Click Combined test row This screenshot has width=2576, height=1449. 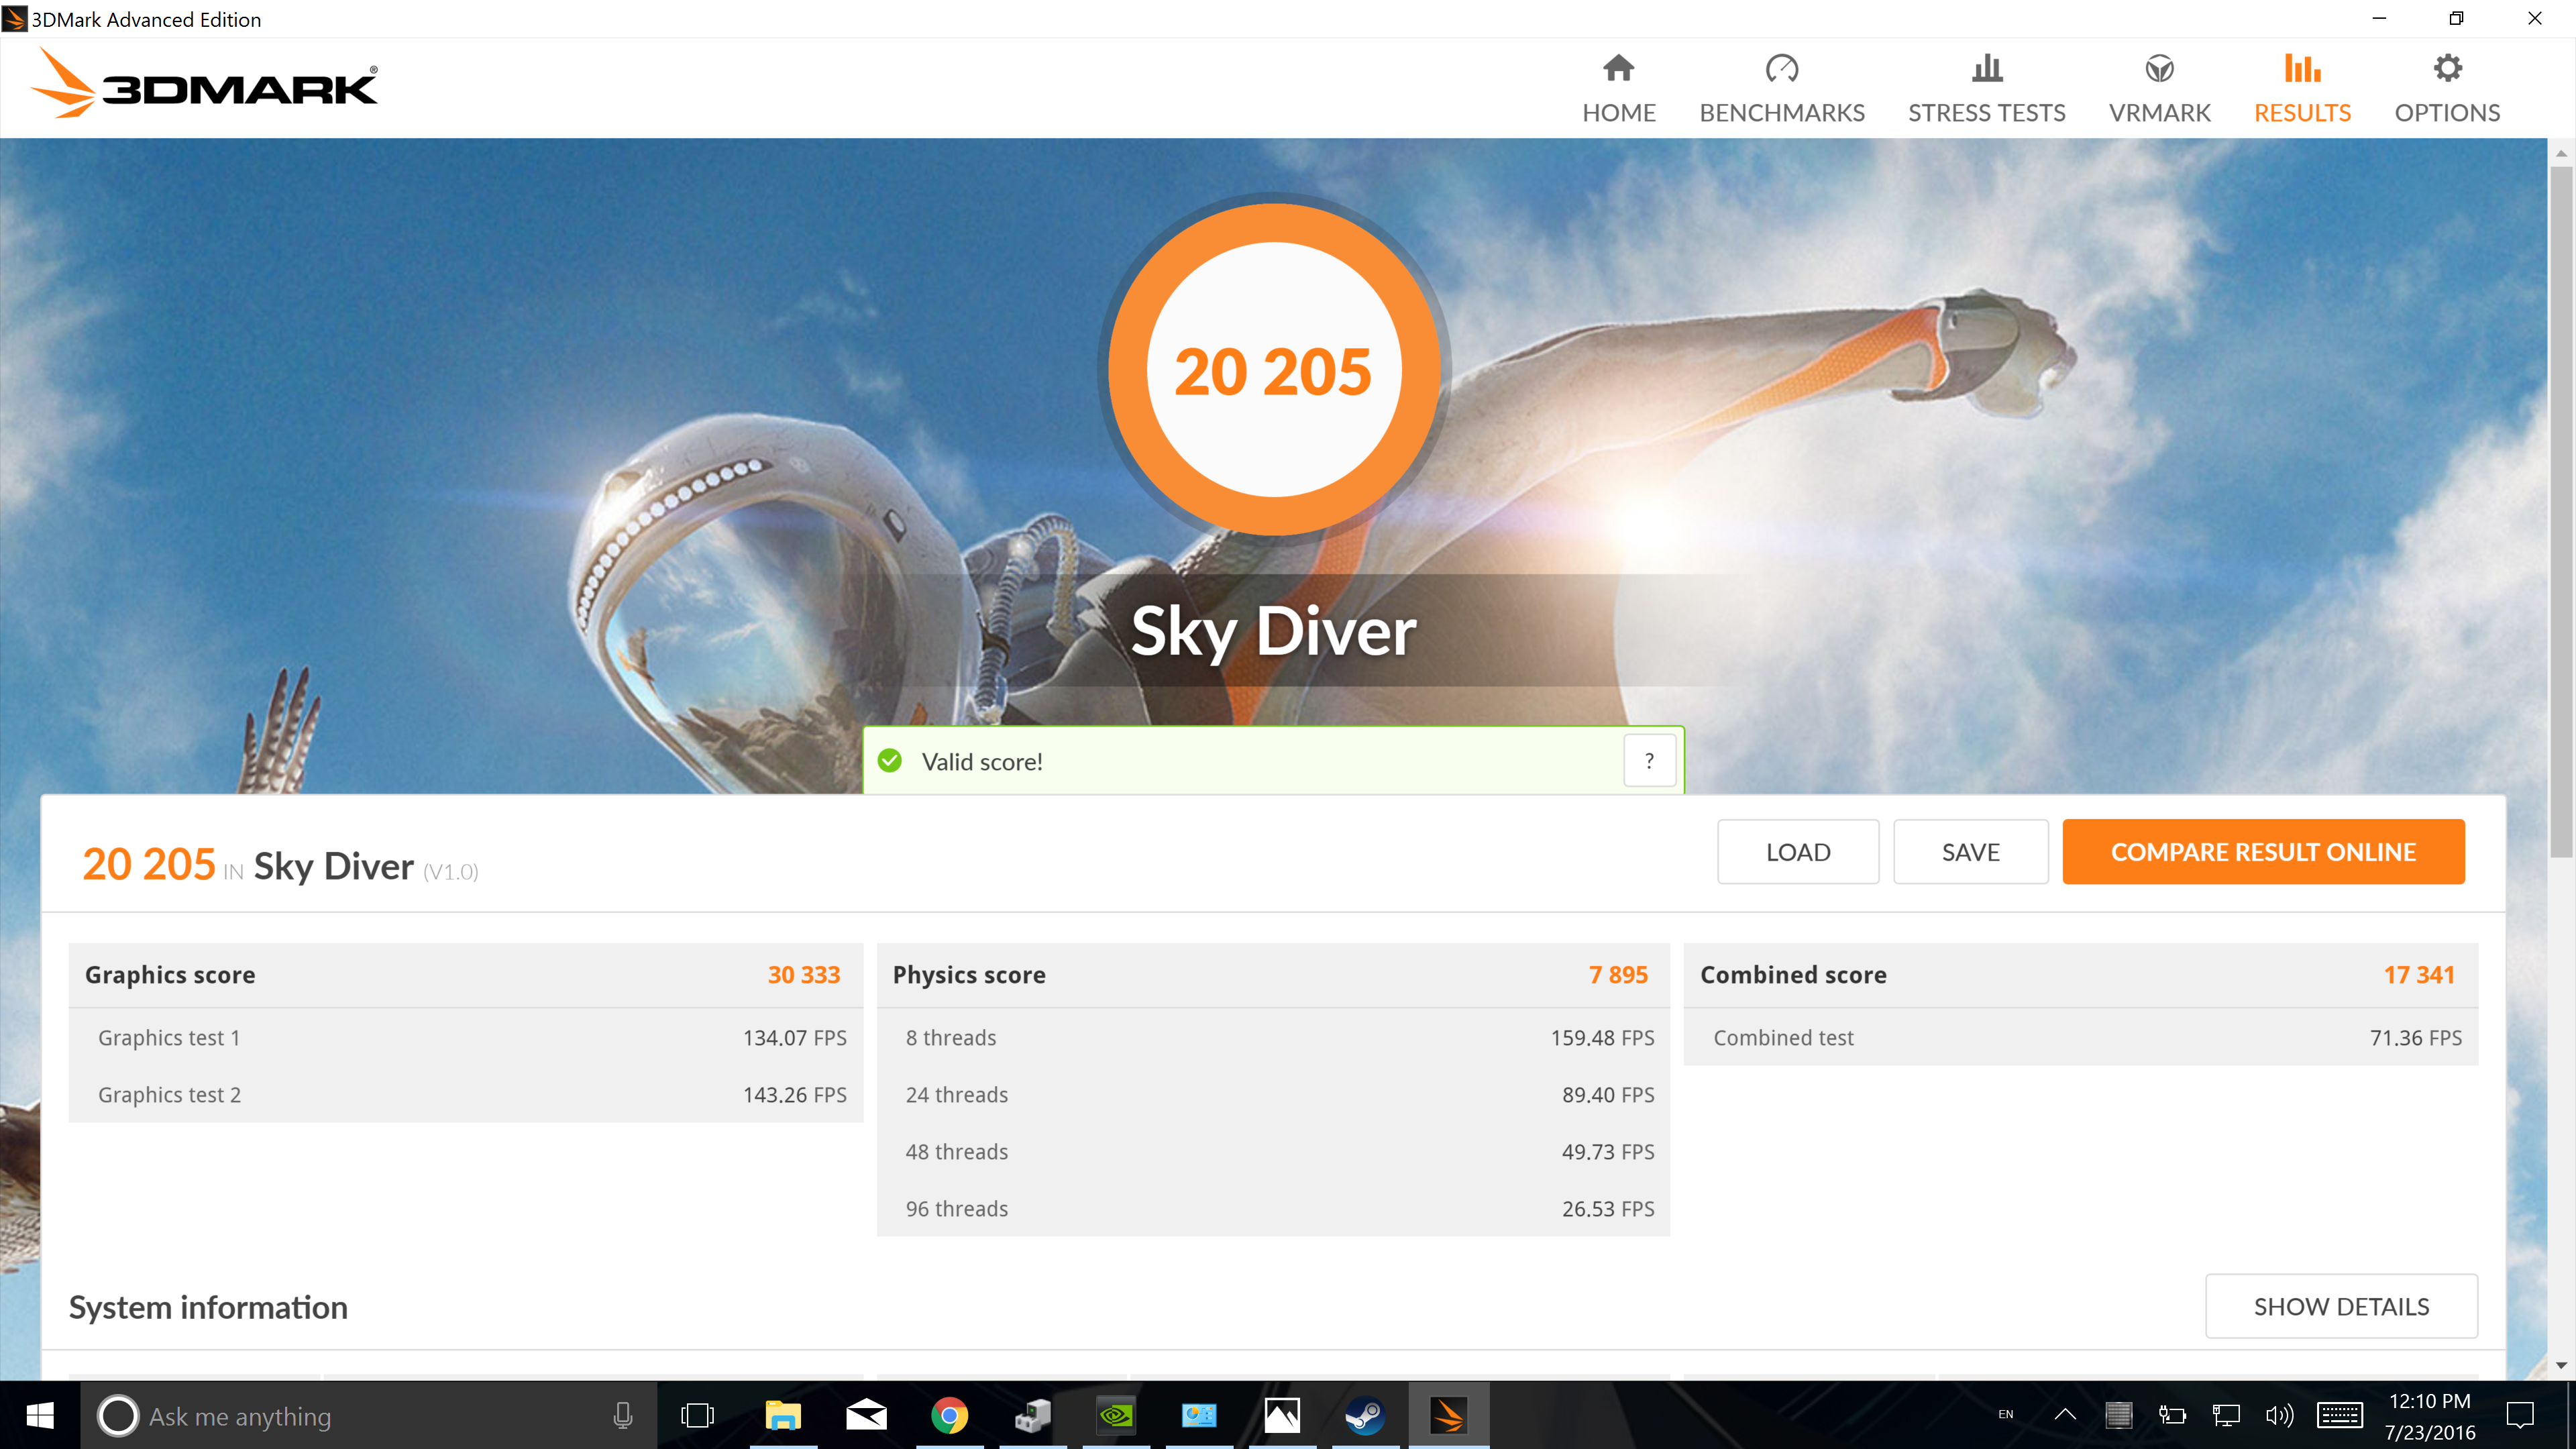tap(2081, 1037)
